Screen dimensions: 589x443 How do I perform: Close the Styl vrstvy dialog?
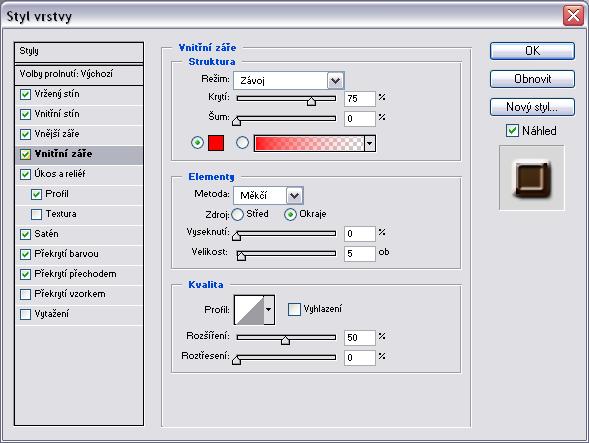click(x=573, y=16)
